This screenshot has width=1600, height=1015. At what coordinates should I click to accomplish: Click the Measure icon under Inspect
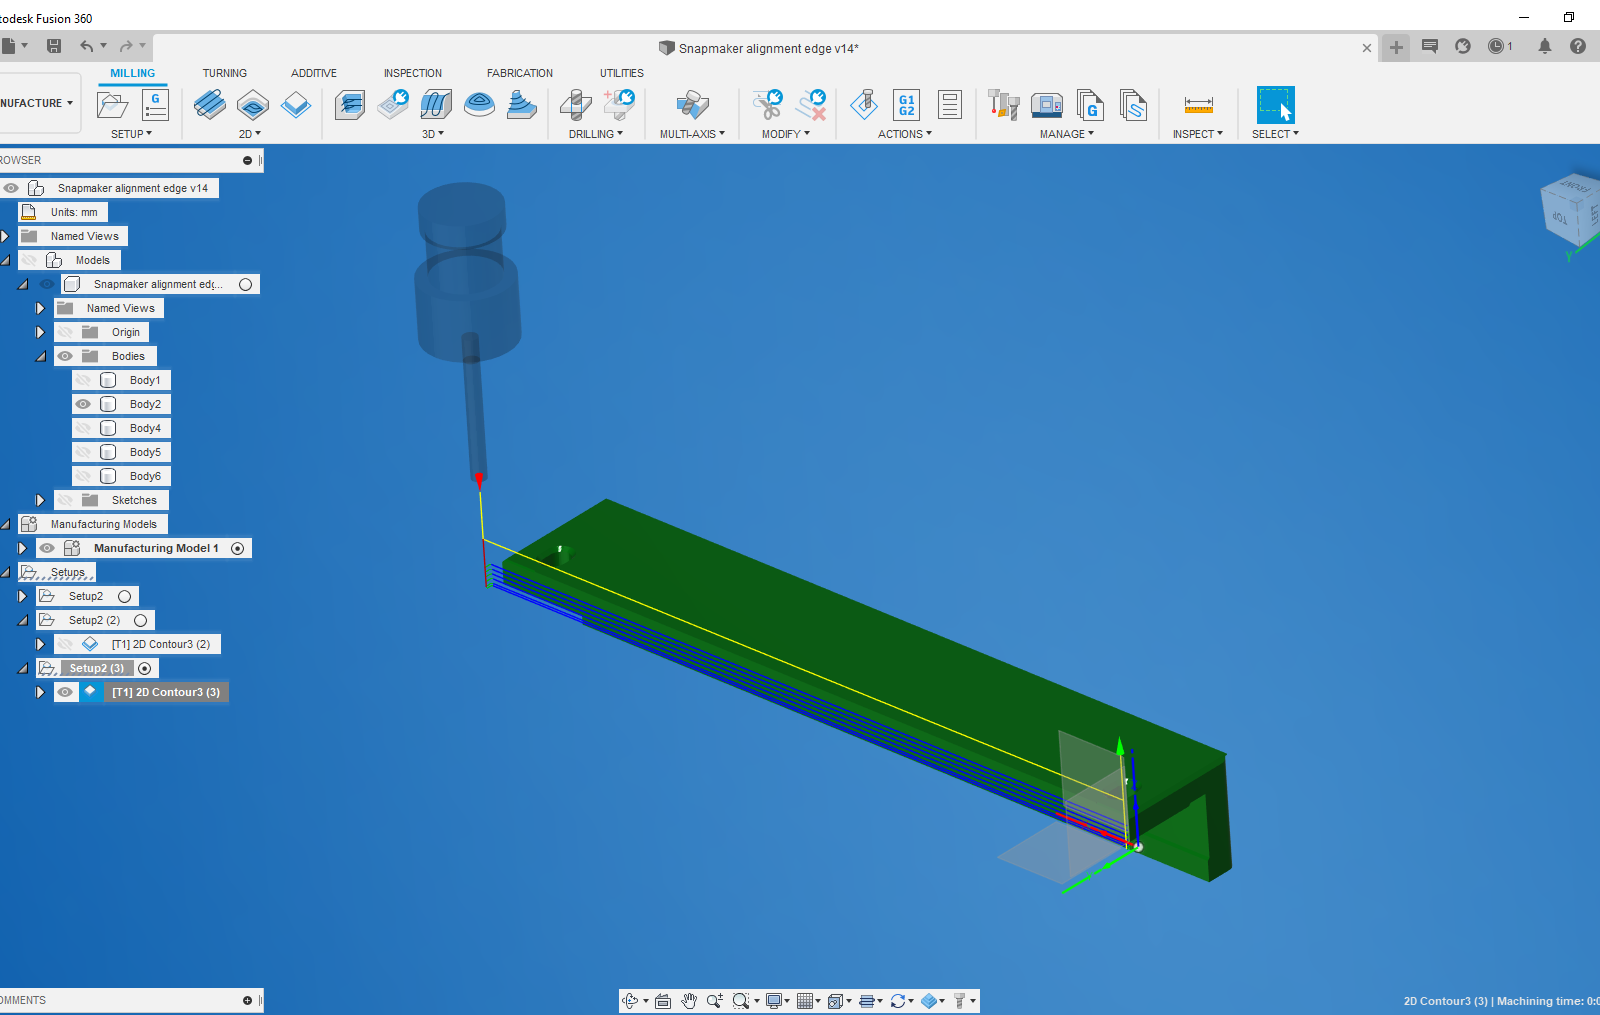click(x=1197, y=104)
